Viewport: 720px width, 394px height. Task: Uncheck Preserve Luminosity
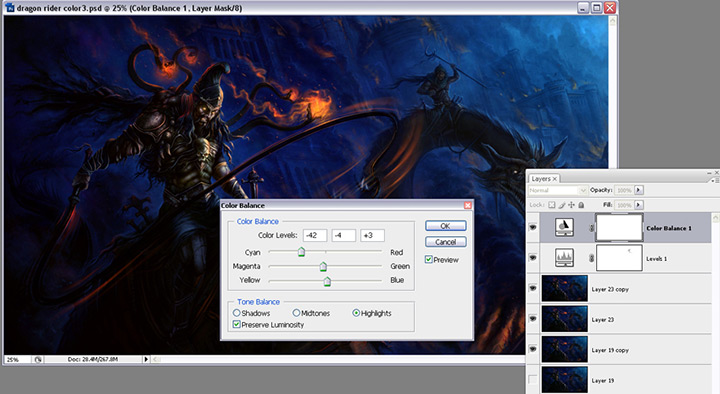pos(236,325)
